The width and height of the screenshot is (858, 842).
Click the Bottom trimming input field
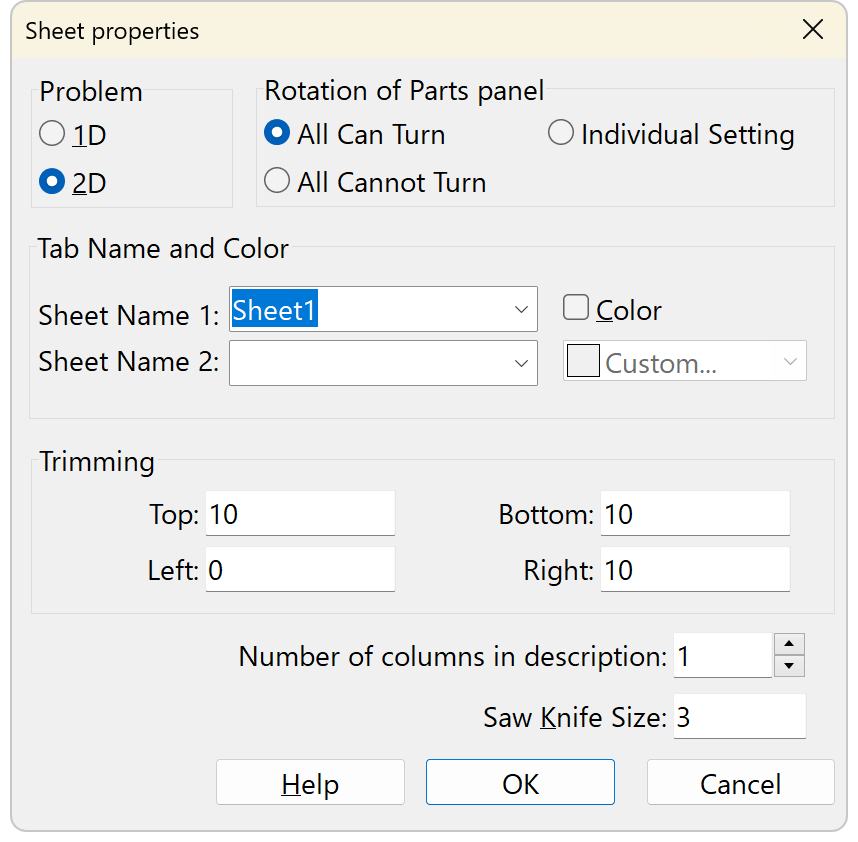[x=695, y=514]
